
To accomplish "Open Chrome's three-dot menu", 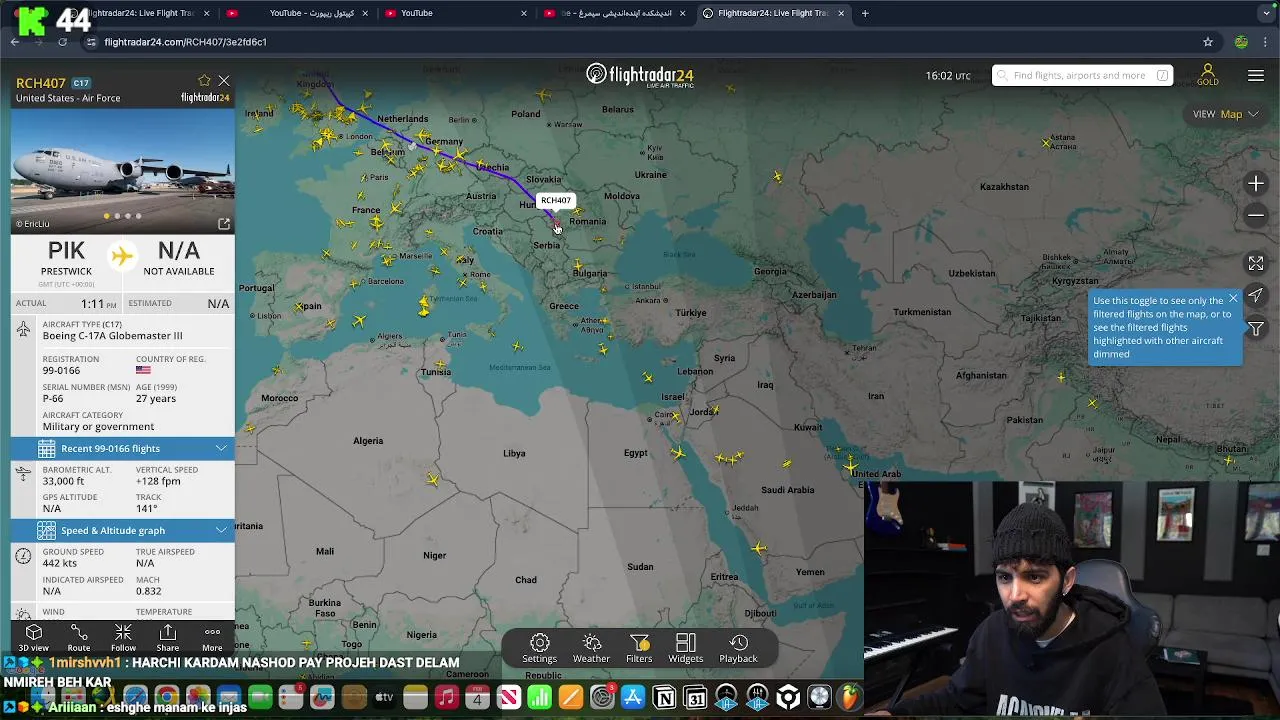I will click(1266, 42).
